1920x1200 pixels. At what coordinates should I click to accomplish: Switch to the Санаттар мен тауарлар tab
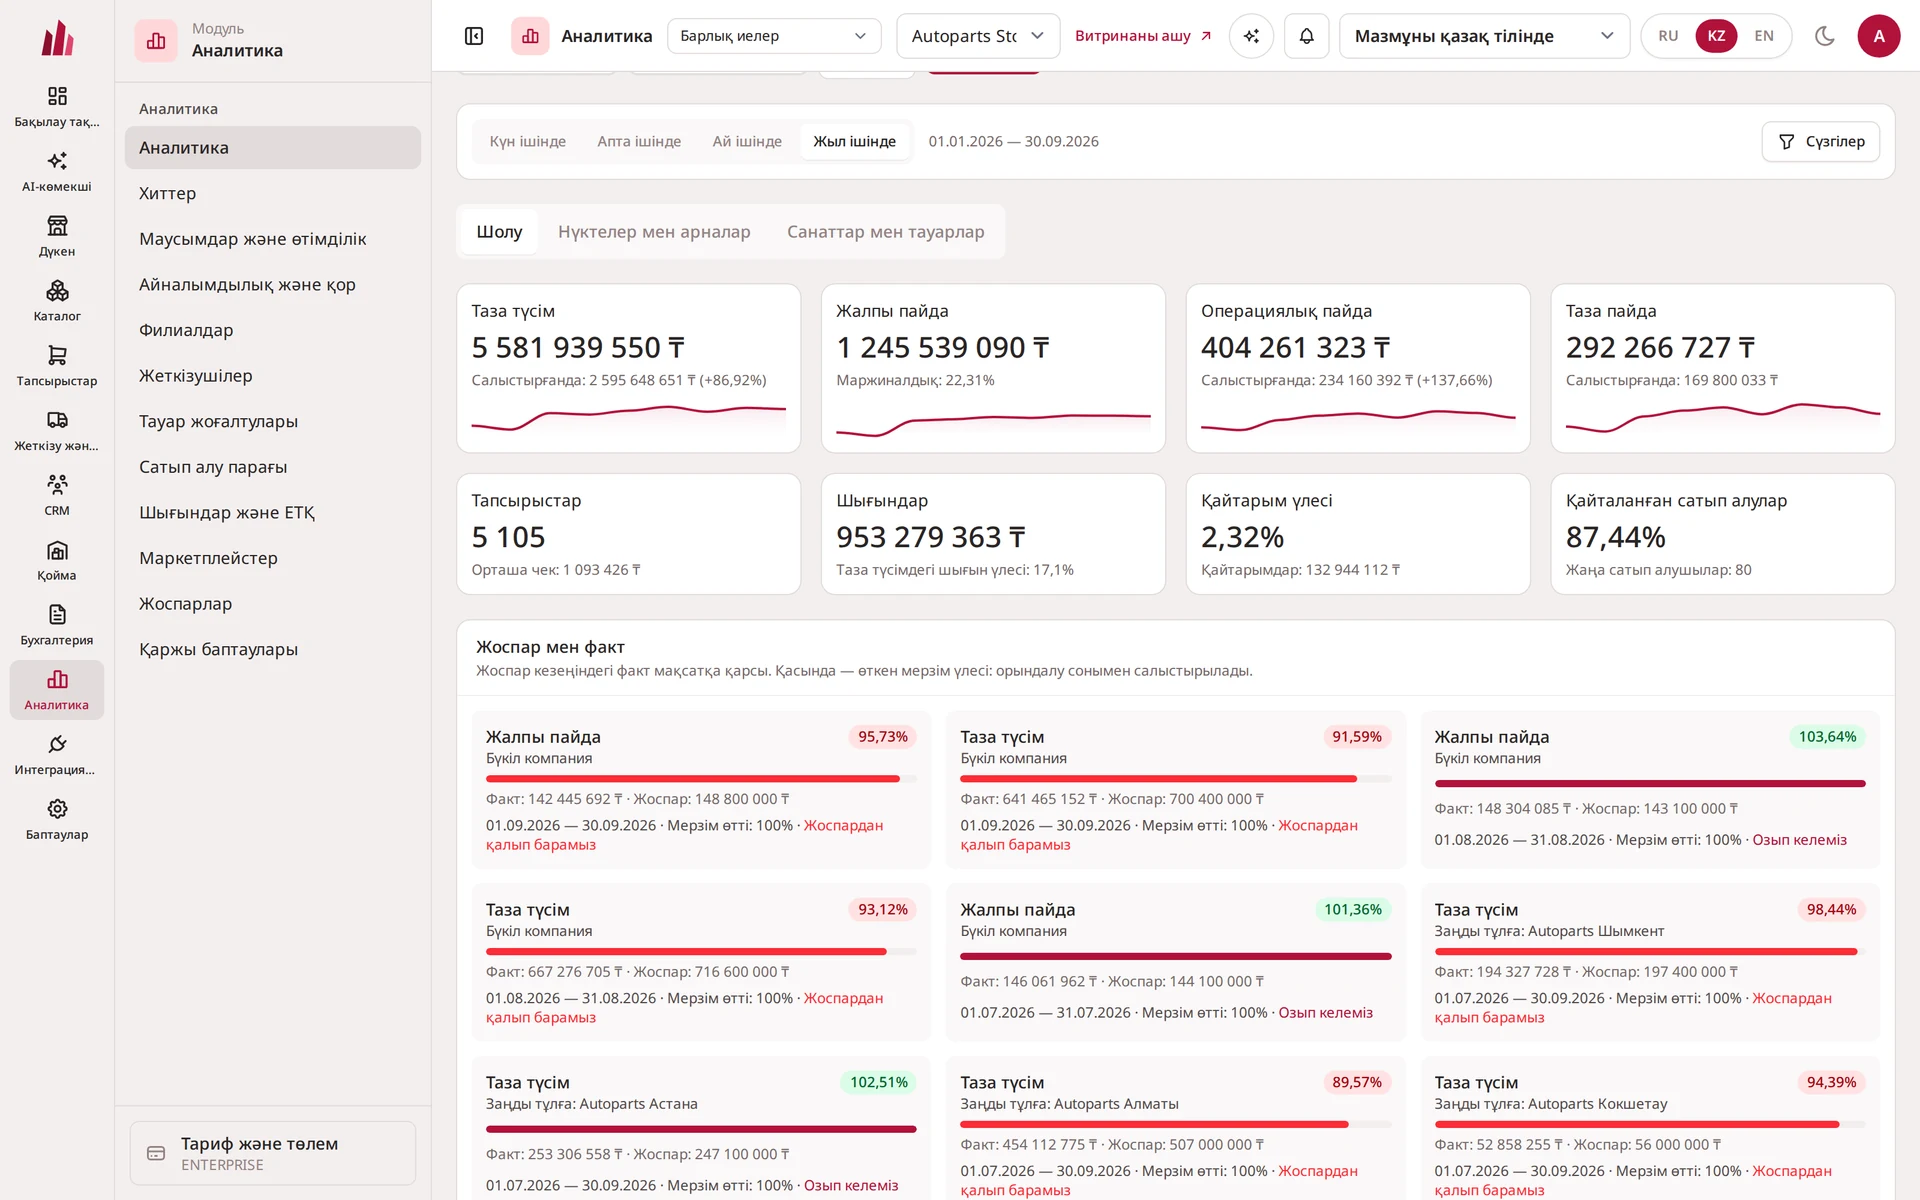point(885,232)
